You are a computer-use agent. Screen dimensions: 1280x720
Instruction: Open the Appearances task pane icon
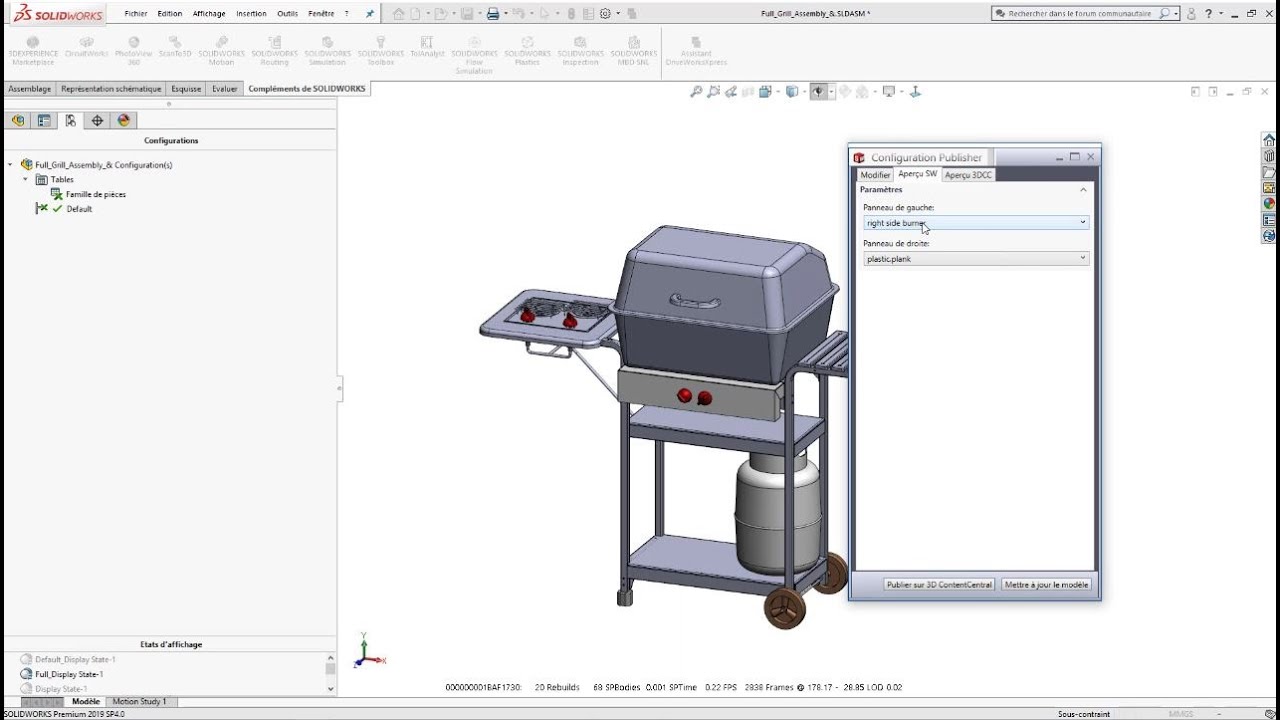1269,204
